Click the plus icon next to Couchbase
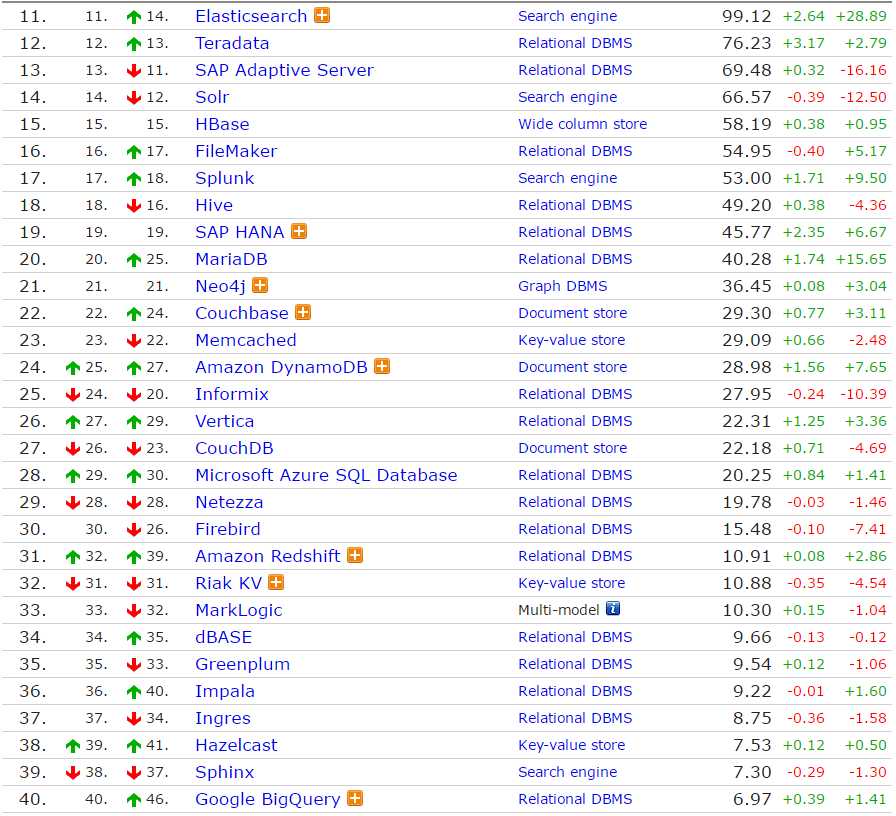The width and height of the screenshot is (896, 816). coord(303,313)
